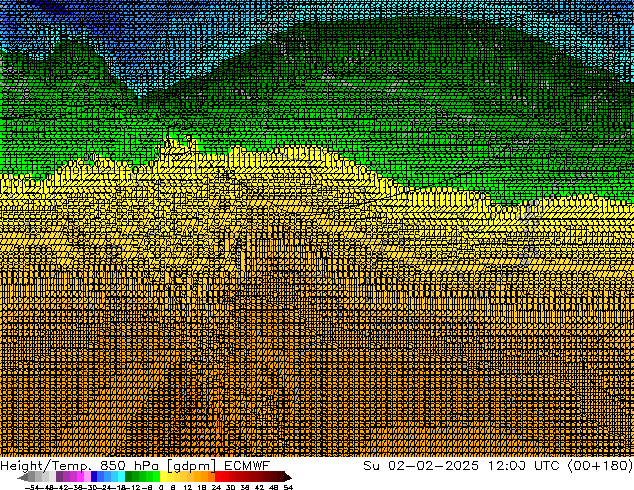Click the bright red swatch above 24

point(218,476)
